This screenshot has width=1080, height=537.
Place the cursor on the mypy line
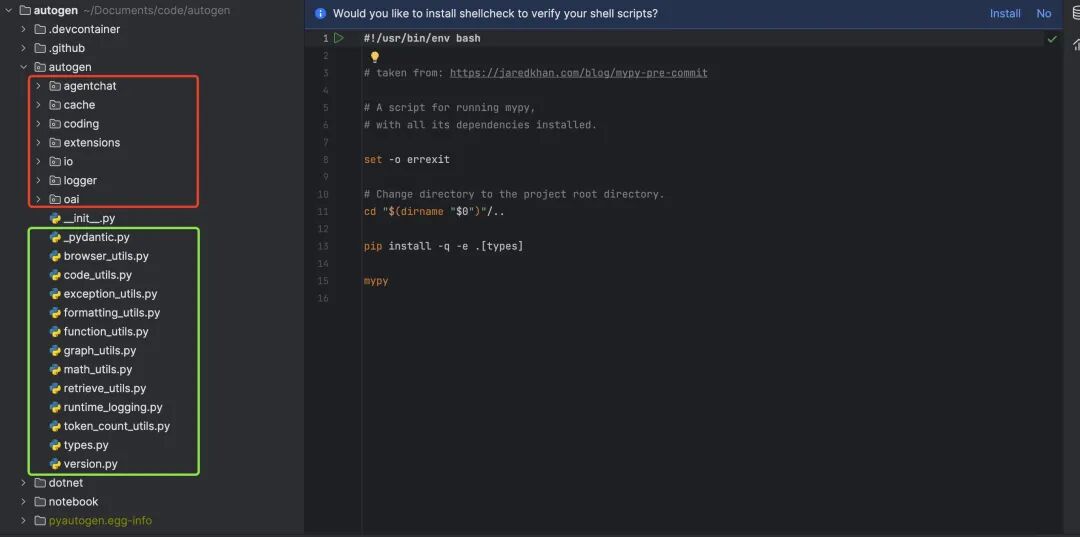tap(376, 281)
